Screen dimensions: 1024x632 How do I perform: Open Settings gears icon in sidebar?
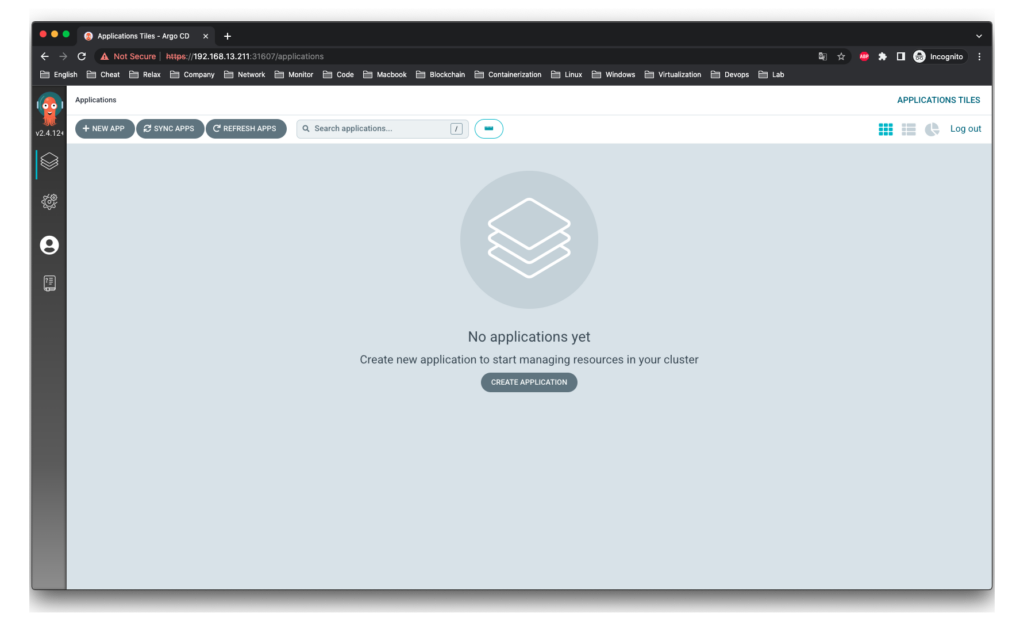49,202
